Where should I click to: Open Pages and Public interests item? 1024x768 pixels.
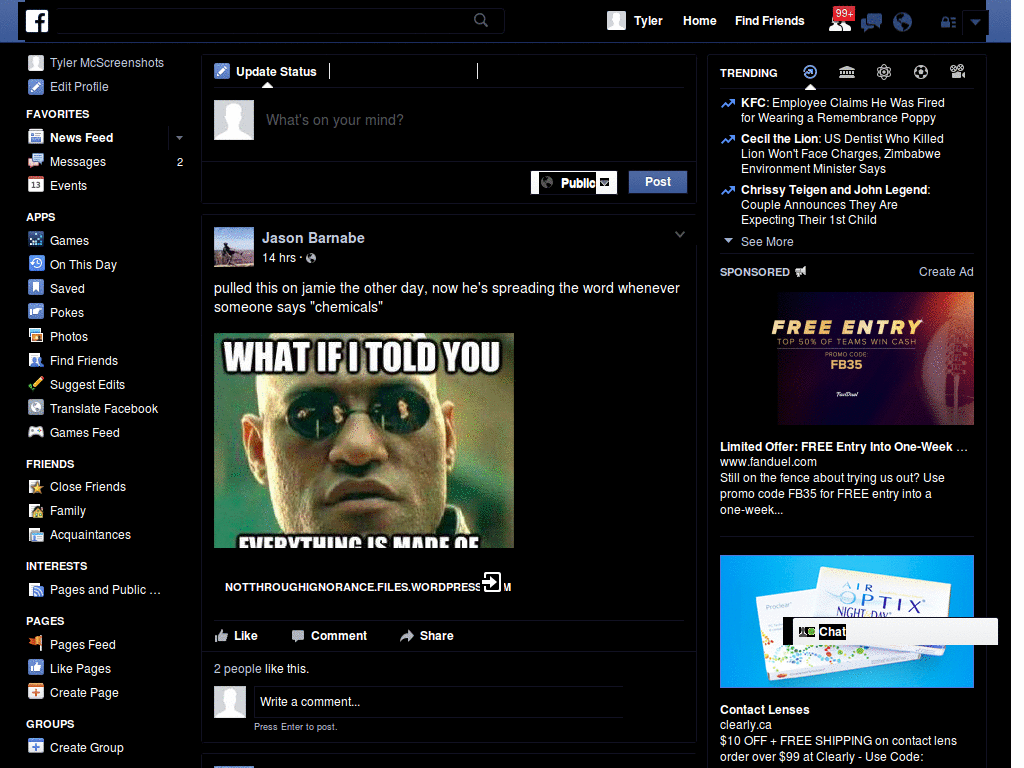(105, 590)
